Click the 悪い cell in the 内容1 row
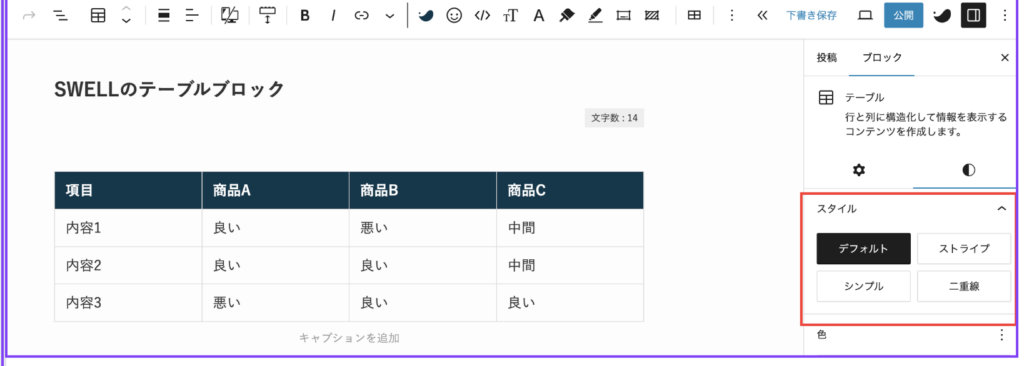This screenshot has width=1024, height=366. tap(423, 228)
